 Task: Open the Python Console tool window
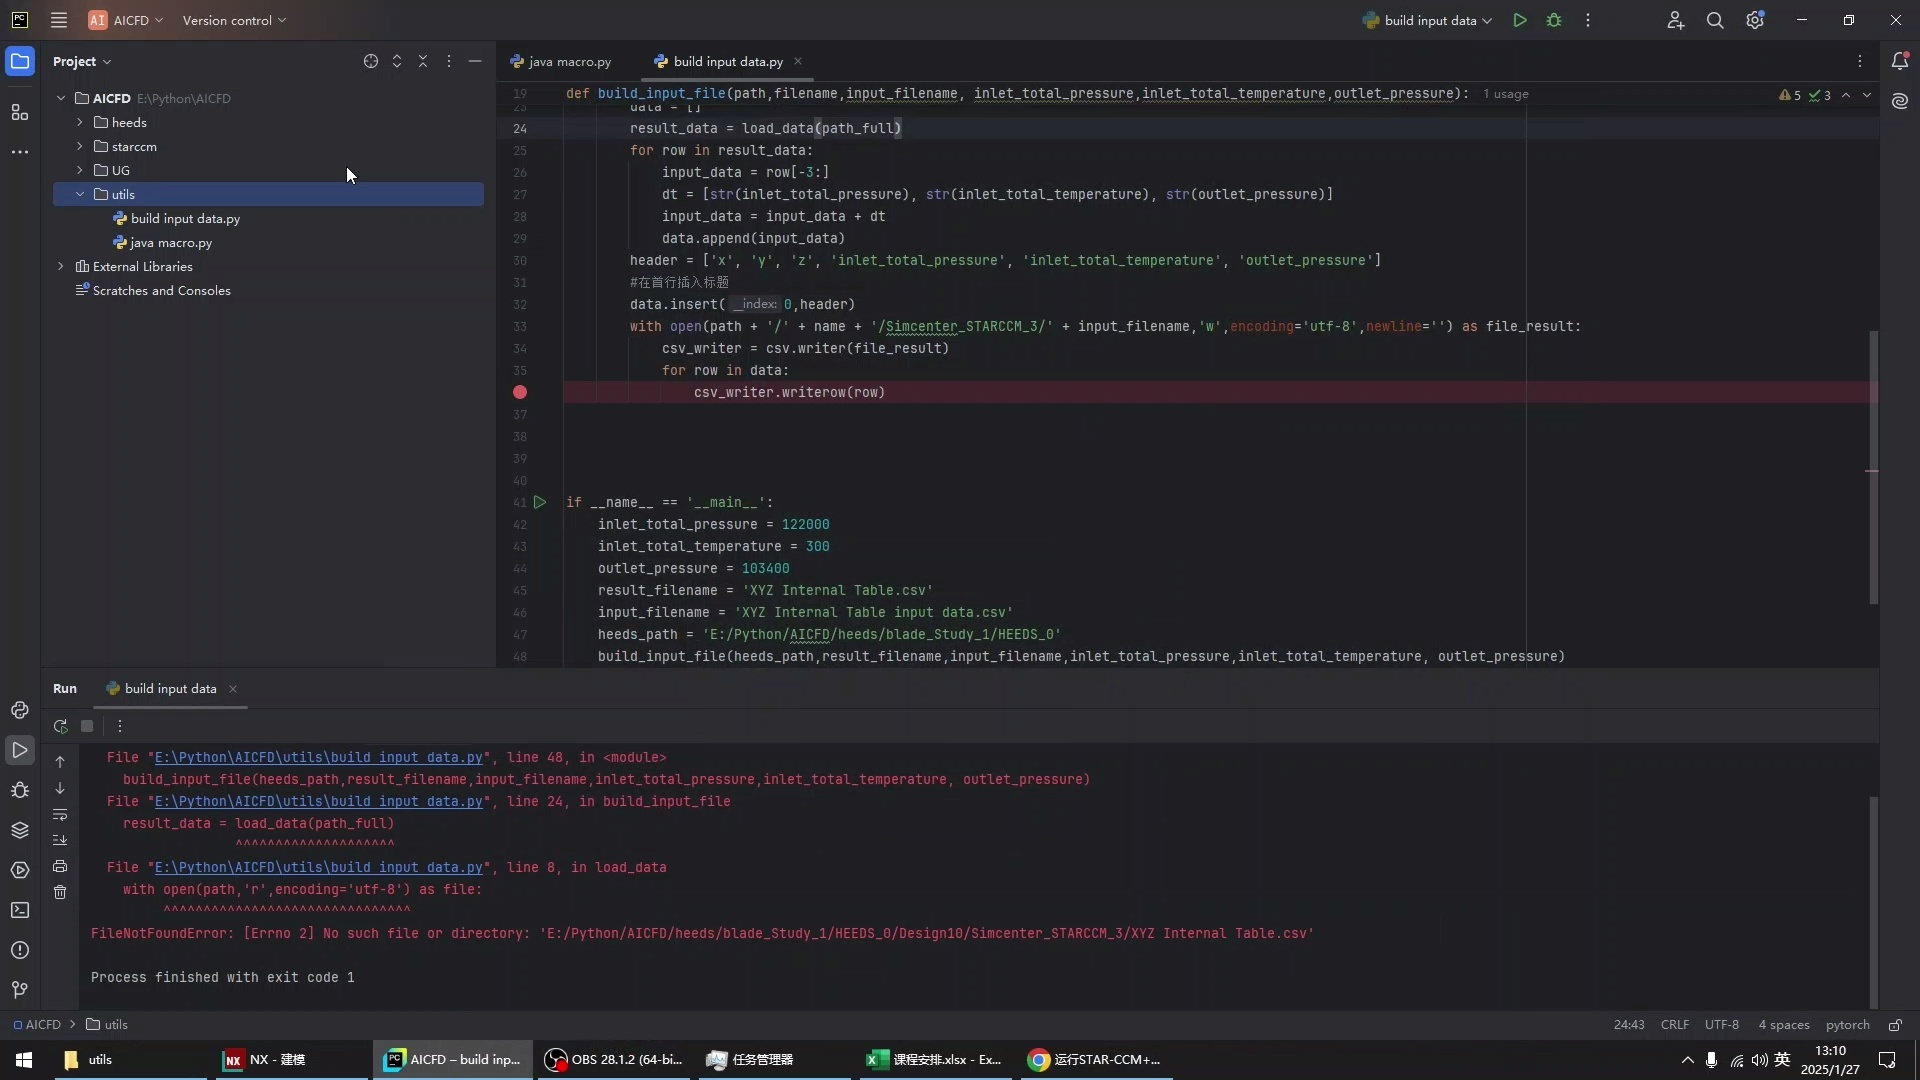[19, 710]
